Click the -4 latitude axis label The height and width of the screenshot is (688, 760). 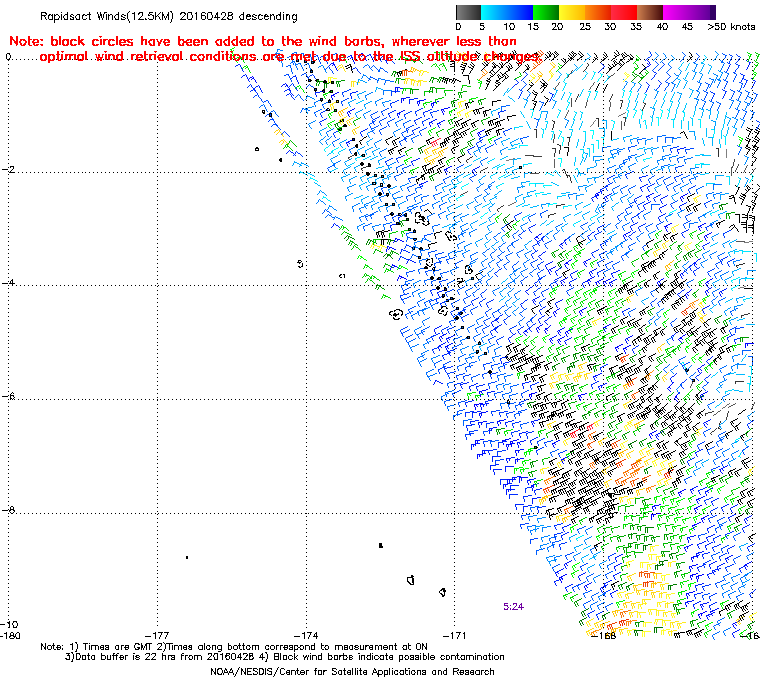coord(8,283)
